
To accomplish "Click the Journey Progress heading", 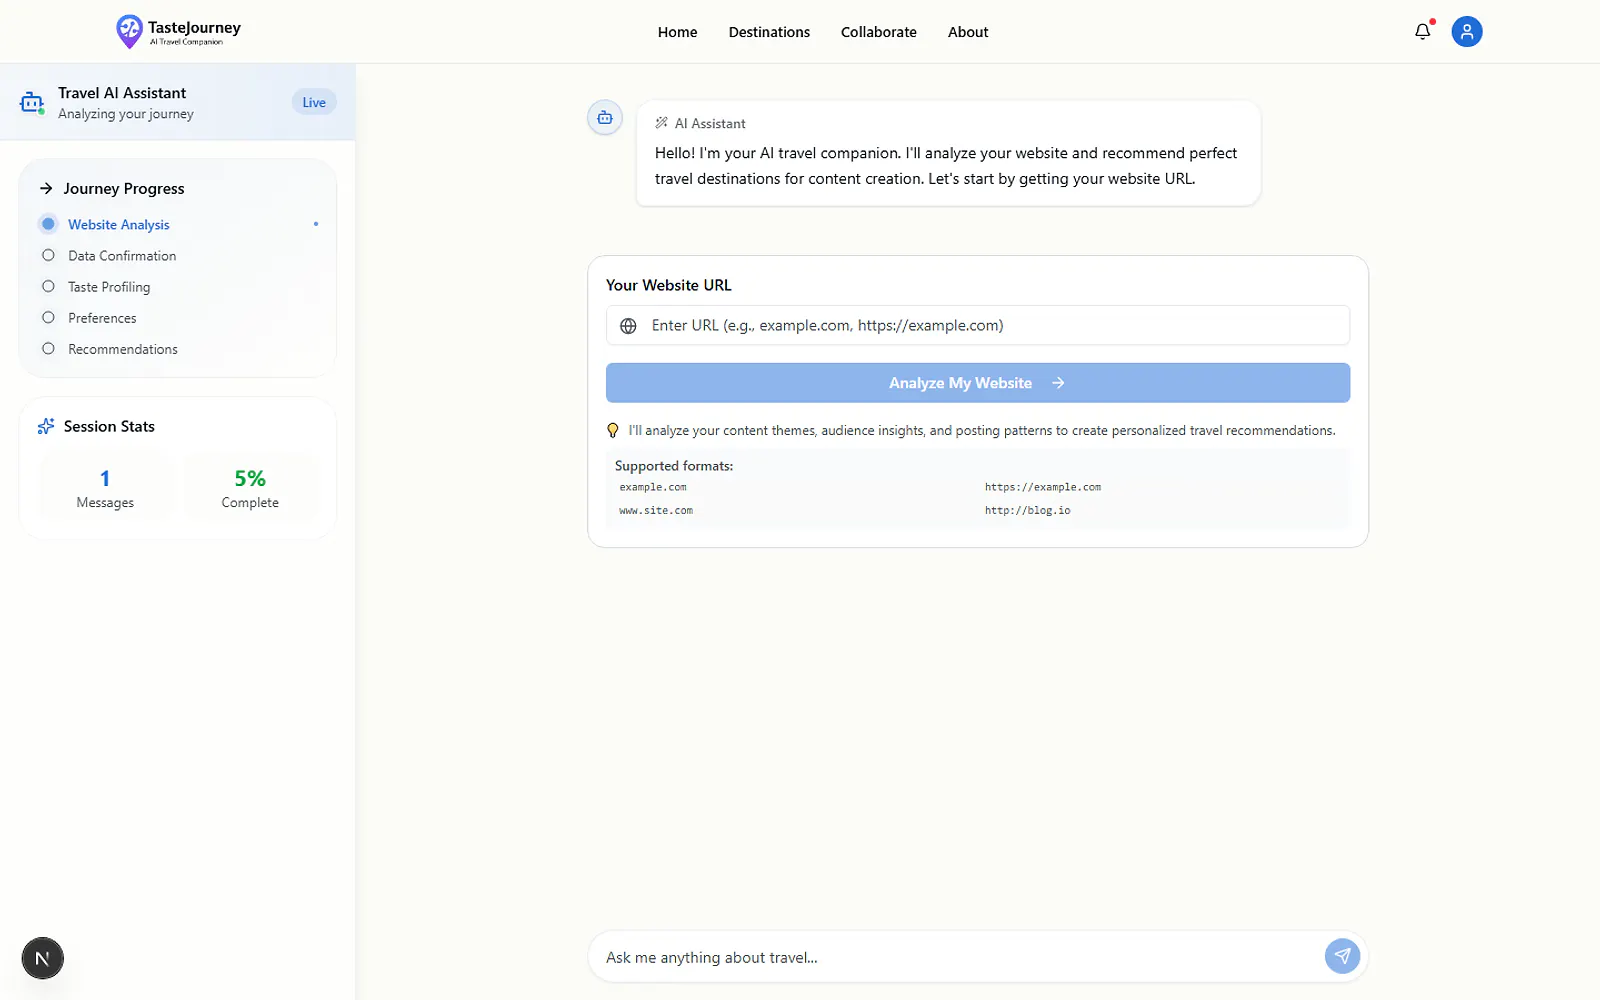I will (124, 188).
